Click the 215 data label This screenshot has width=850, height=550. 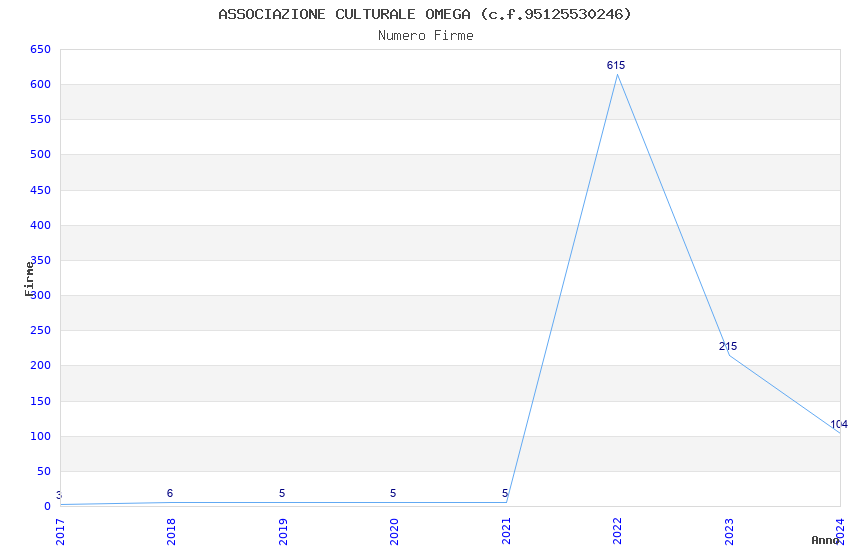pos(728,346)
